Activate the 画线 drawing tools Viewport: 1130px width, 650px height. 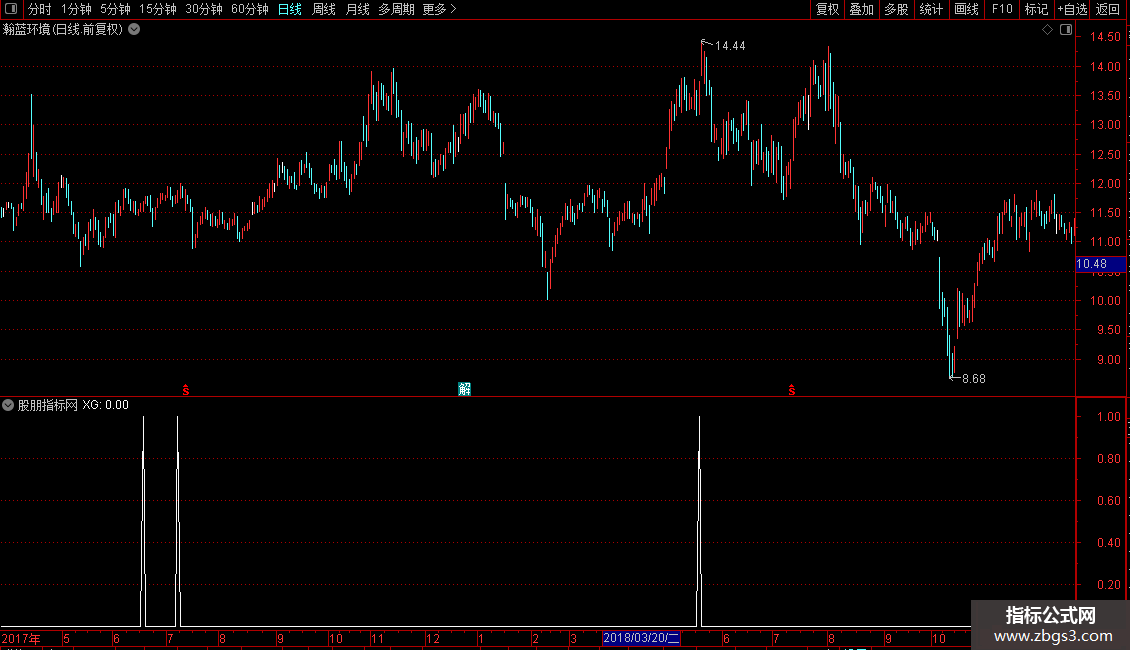[966, 9]
